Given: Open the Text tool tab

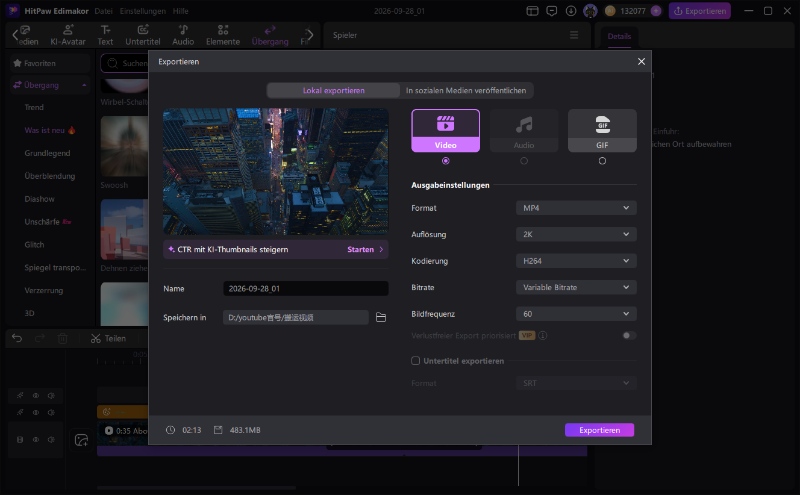Looking at the screenshot, I should [x=105, y=35].
